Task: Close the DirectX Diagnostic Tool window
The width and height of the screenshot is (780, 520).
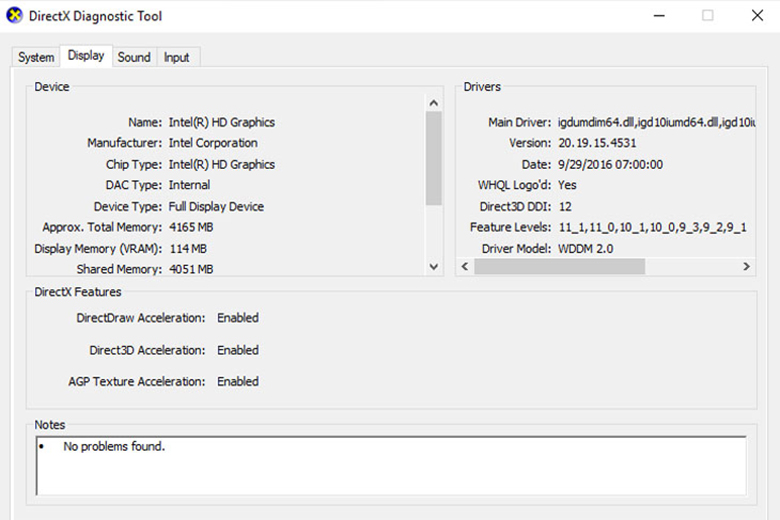Action: coord(757,16)
